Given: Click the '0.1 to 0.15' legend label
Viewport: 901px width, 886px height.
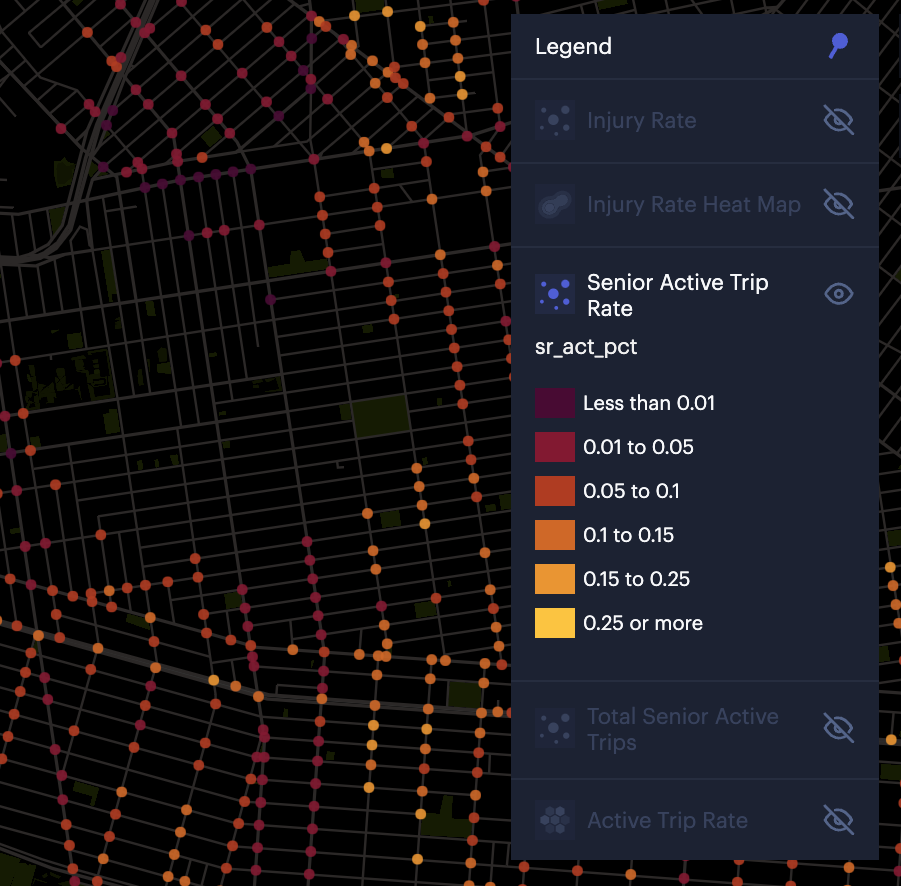Looking at the screenshot, I should click(628, 535).
